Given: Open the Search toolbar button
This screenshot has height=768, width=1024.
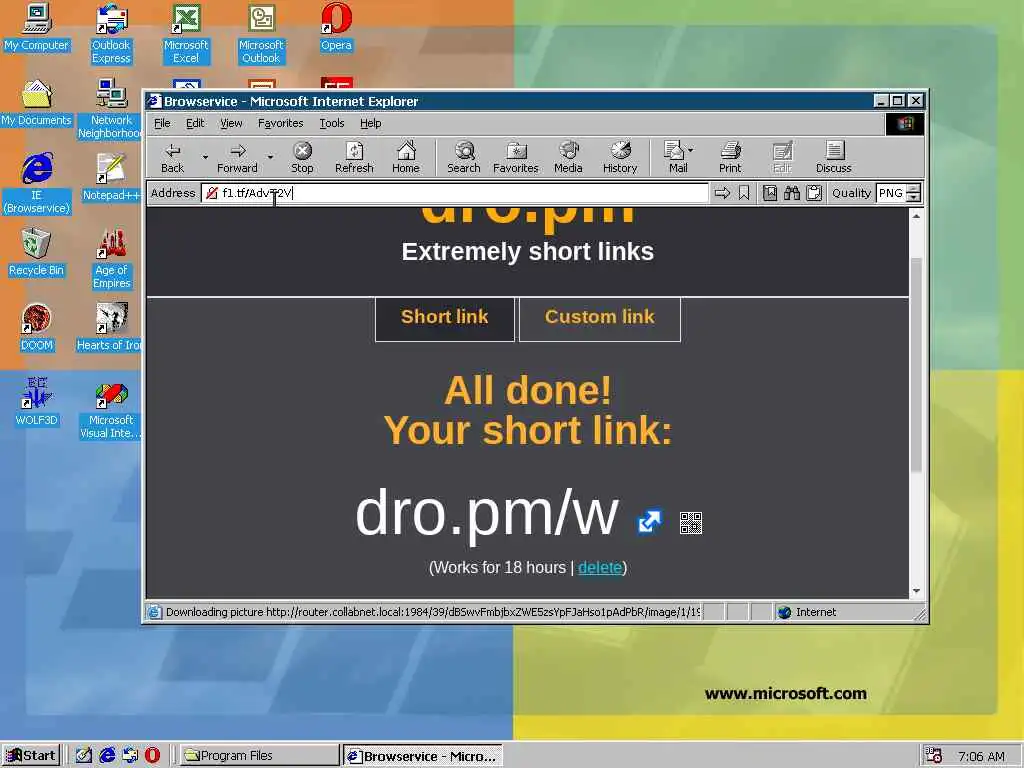Looking at the screenshot, I should point(464,157).
